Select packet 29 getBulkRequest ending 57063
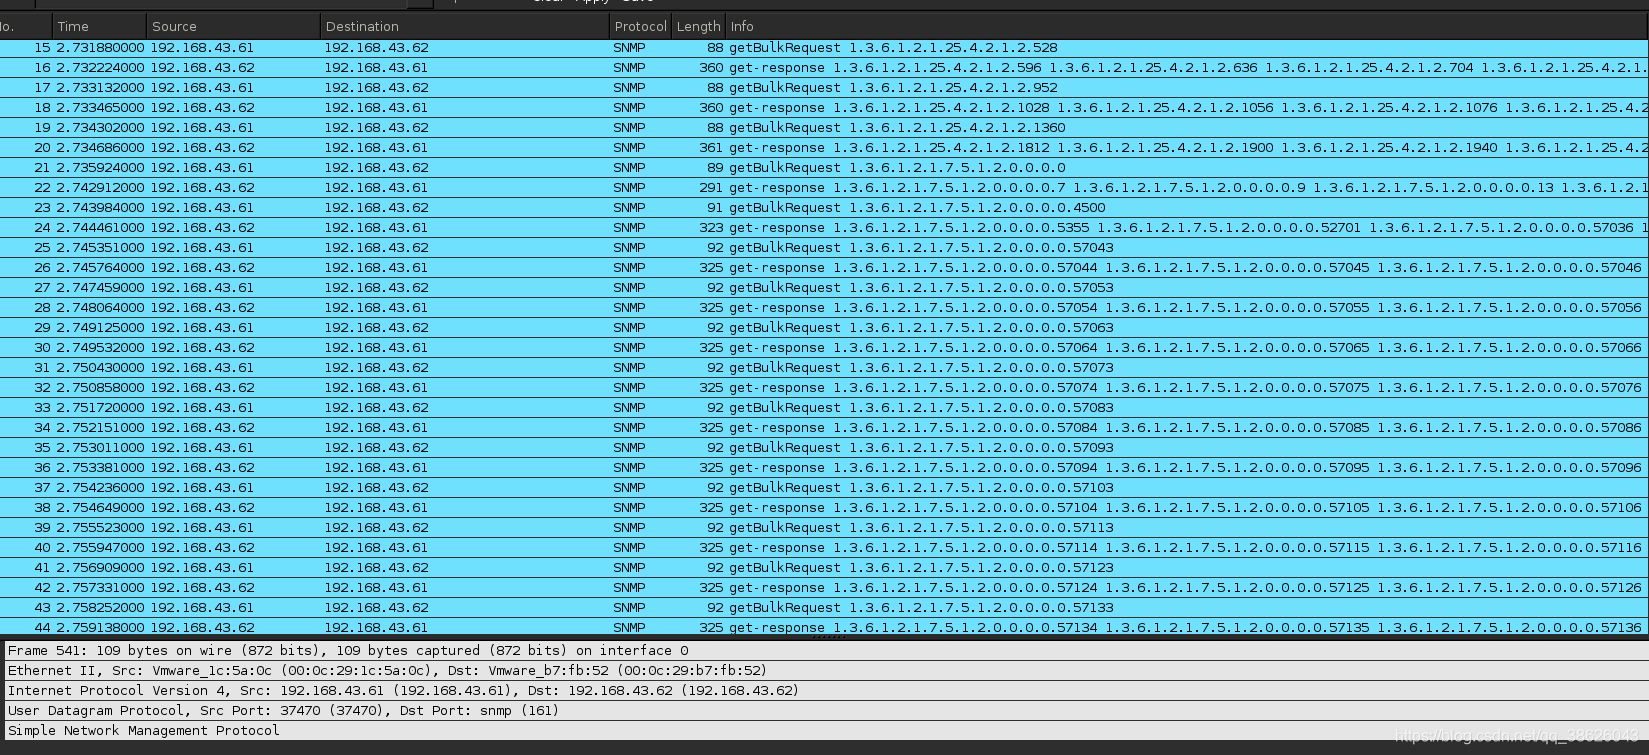 824,328
